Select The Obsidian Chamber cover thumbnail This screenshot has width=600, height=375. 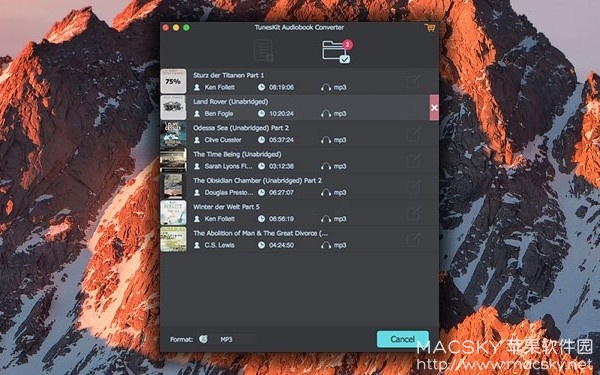point(173,186)
